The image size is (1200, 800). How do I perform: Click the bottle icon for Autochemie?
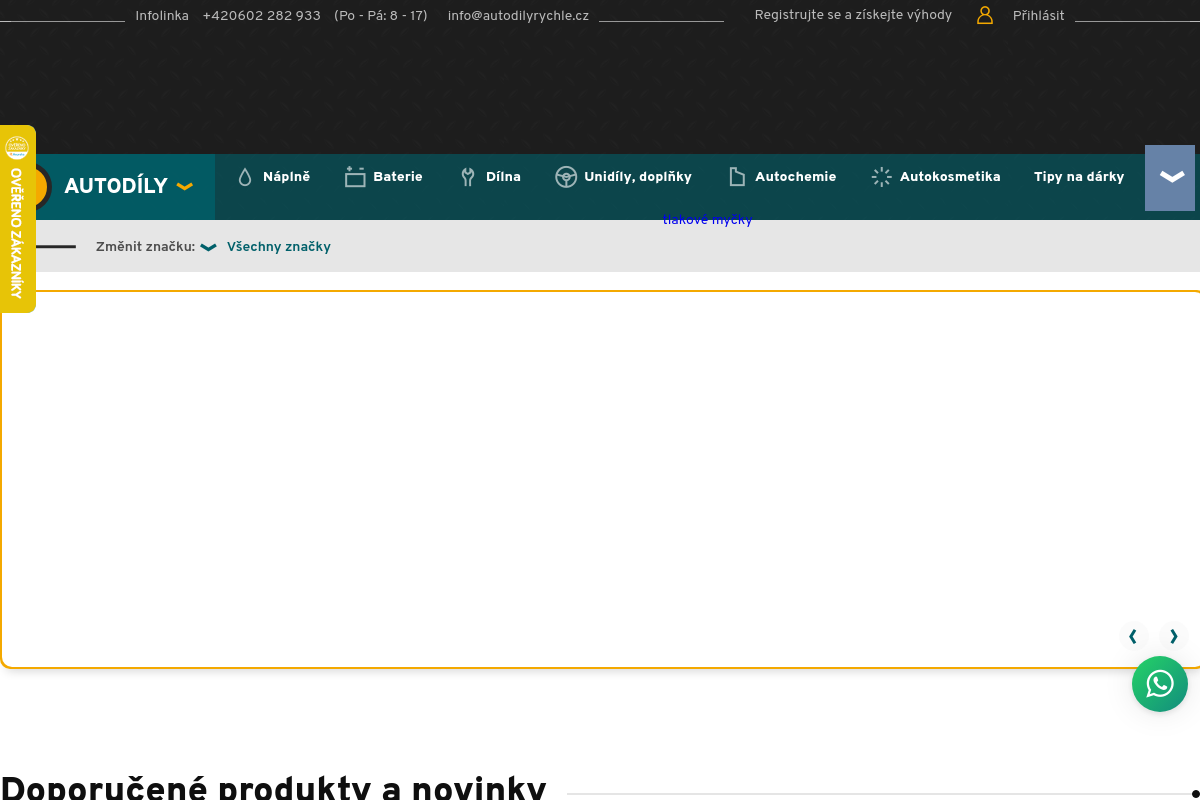737,177
